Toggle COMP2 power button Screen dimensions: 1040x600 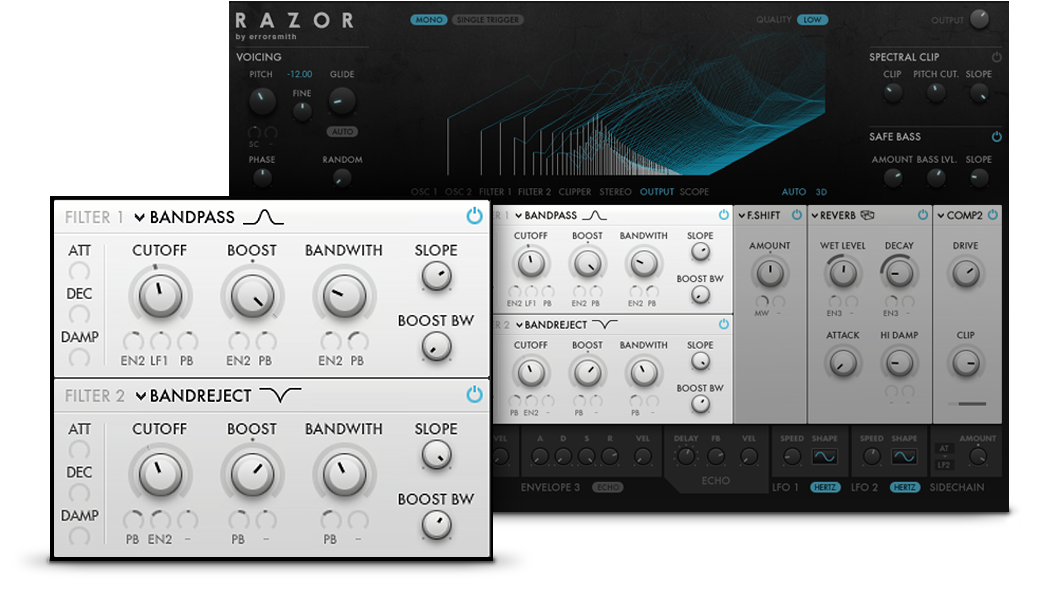click(993, 215)
